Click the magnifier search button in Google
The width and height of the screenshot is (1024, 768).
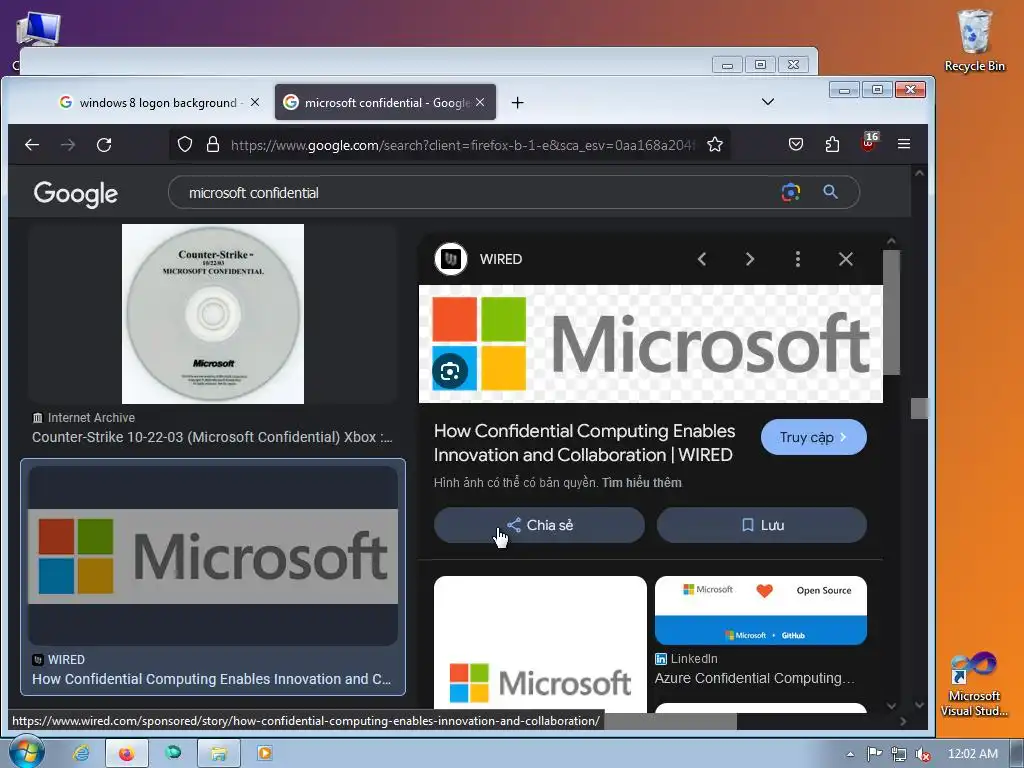830,192
